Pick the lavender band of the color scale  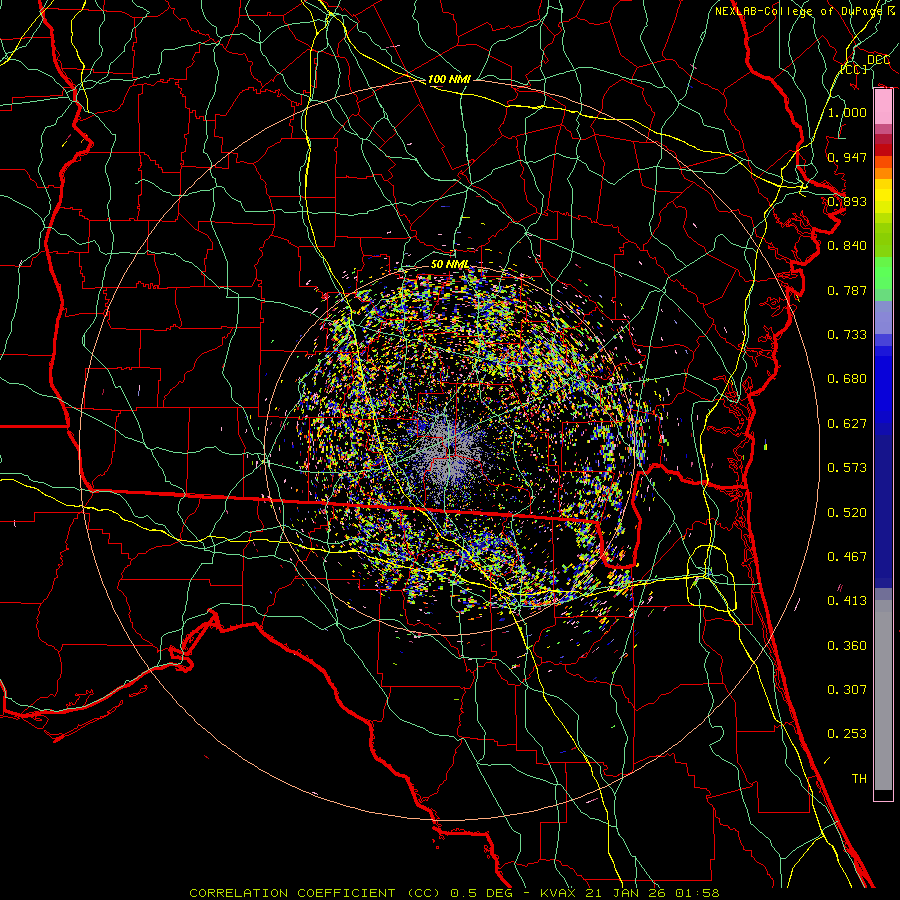883,318
